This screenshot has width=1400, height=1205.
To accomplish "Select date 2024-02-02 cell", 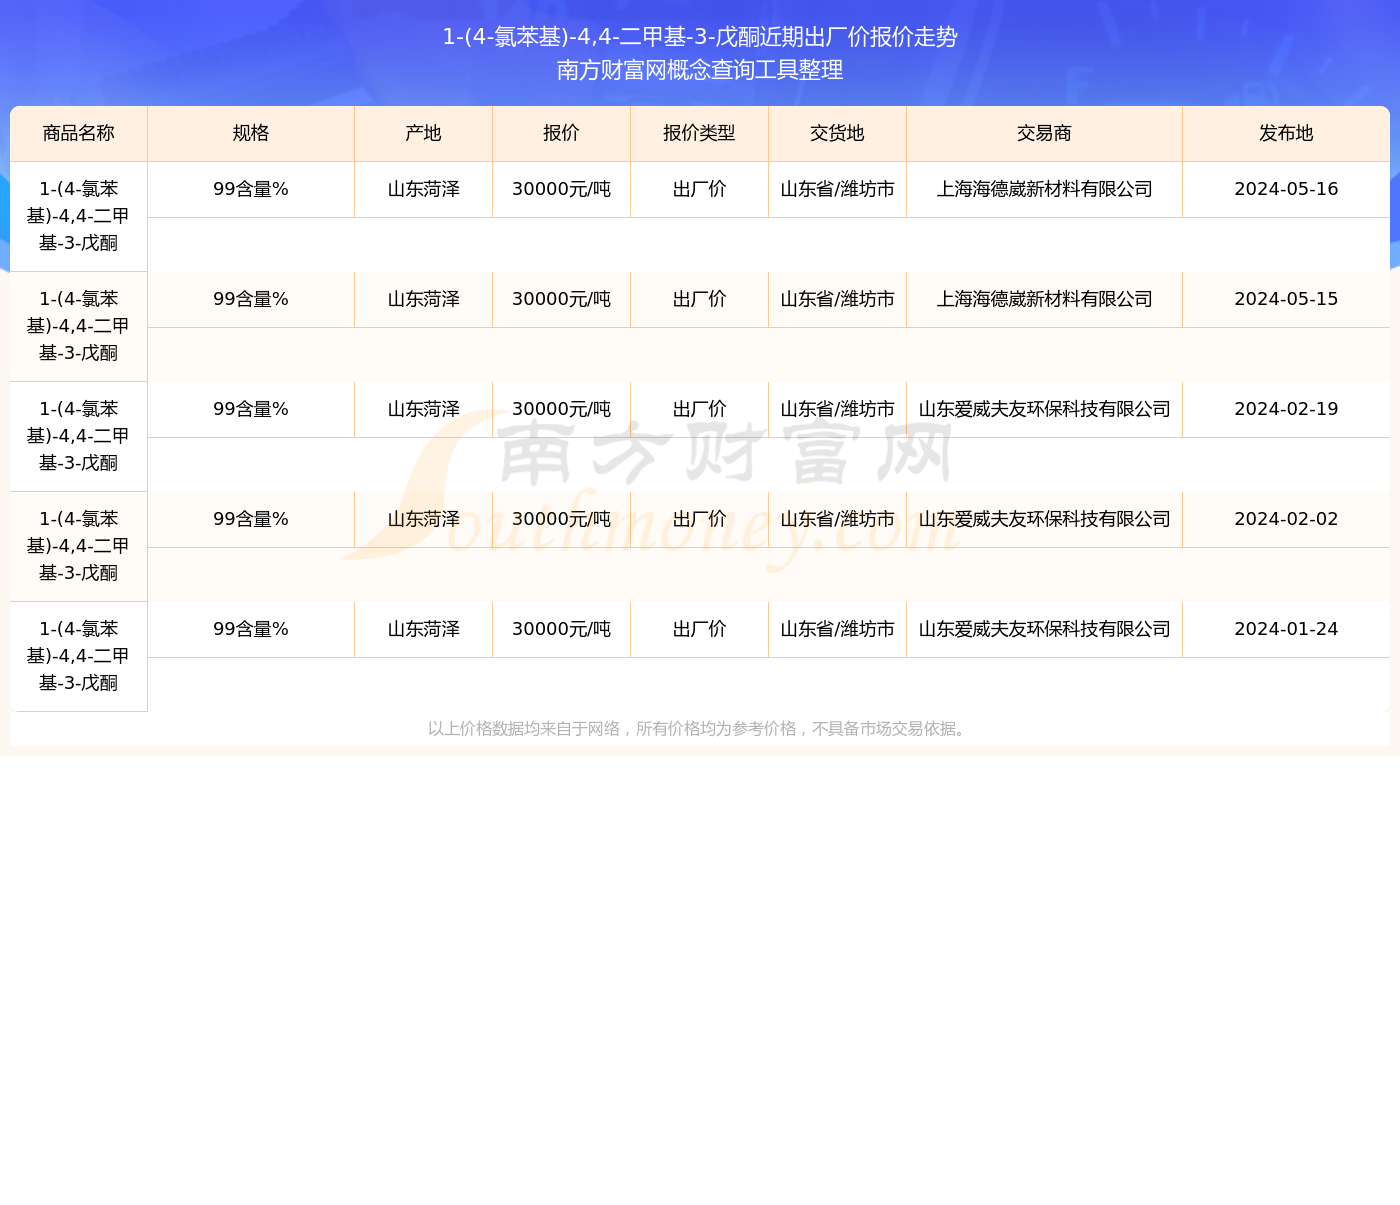I will (1286, 519).
